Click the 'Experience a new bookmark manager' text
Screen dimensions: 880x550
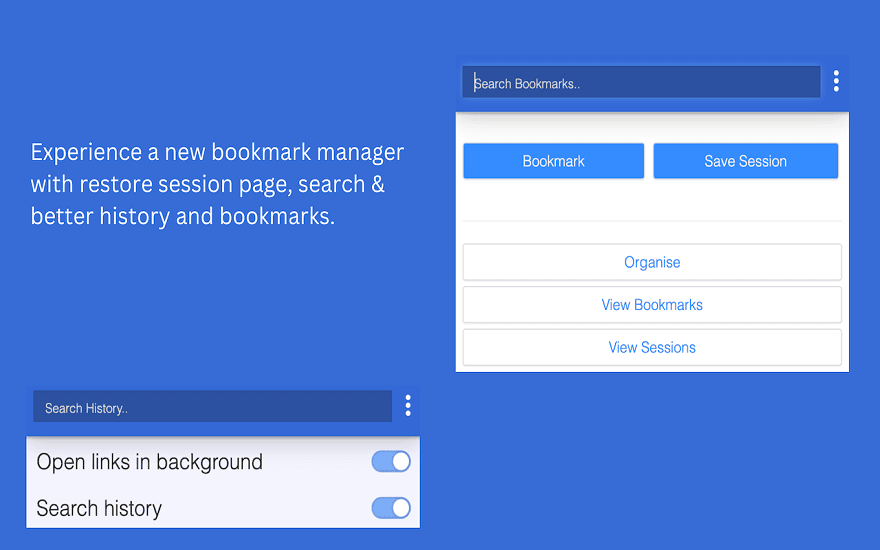click(217, 153)
